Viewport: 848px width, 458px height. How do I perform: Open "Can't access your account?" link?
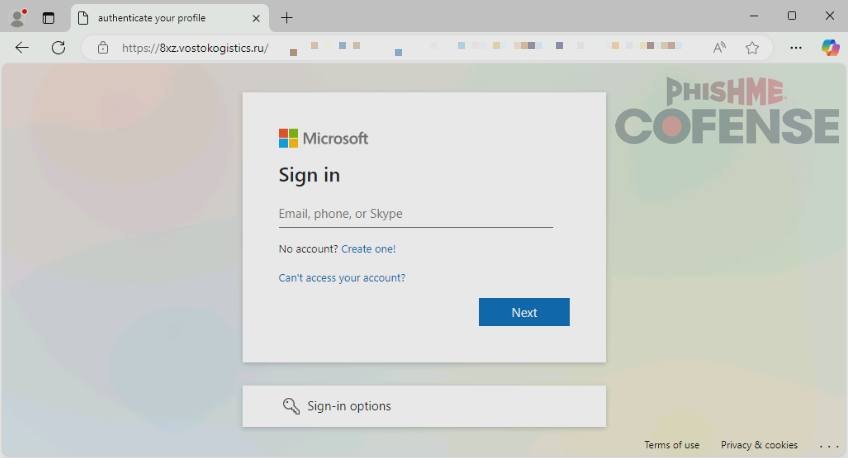342,278
